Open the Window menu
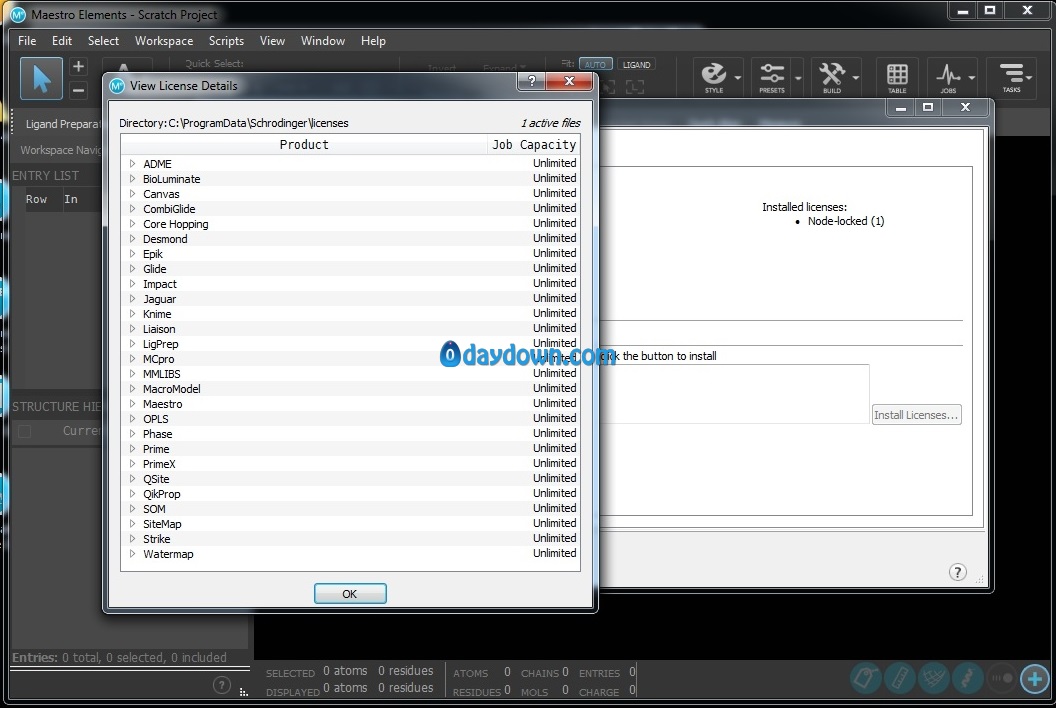The width and height of the screenshot is (1056, 708). point(323,40)
